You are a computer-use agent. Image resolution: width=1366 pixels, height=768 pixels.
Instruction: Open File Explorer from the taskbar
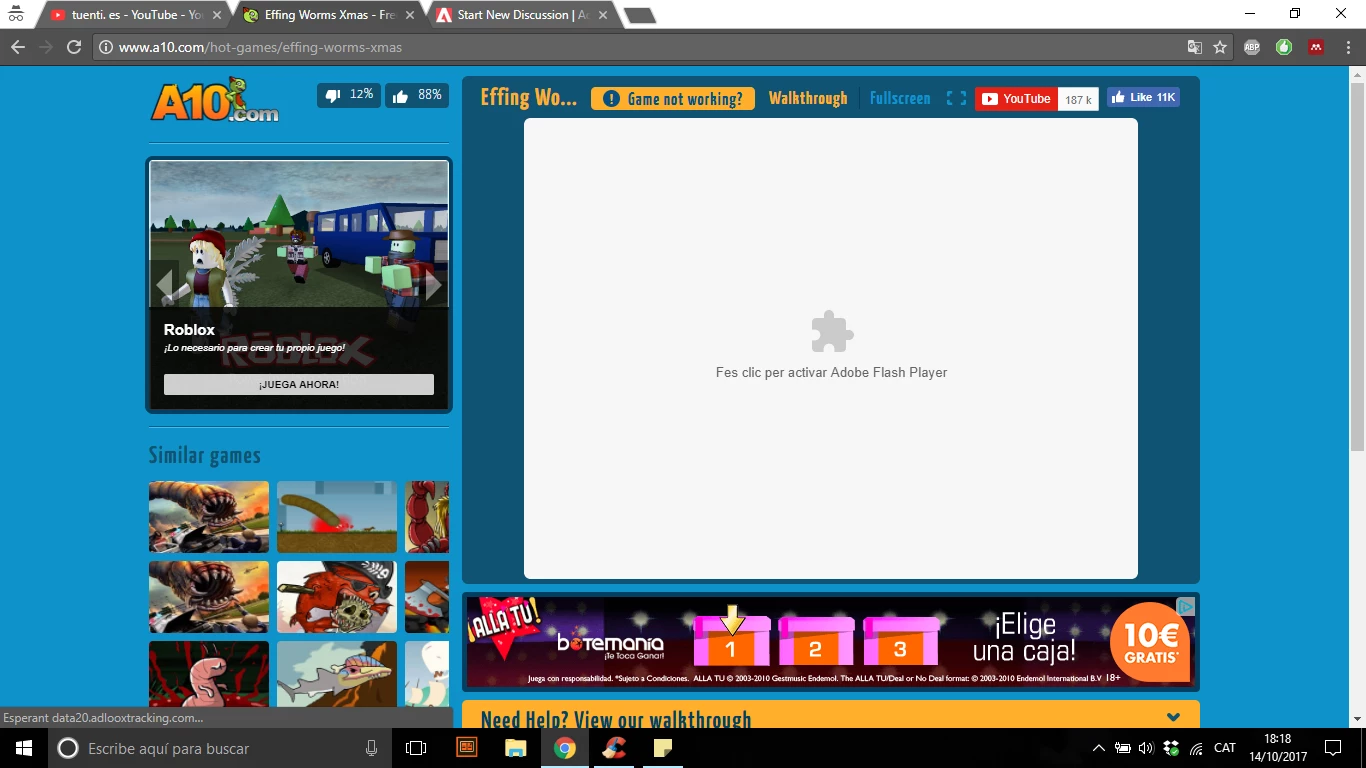point(515,748)
